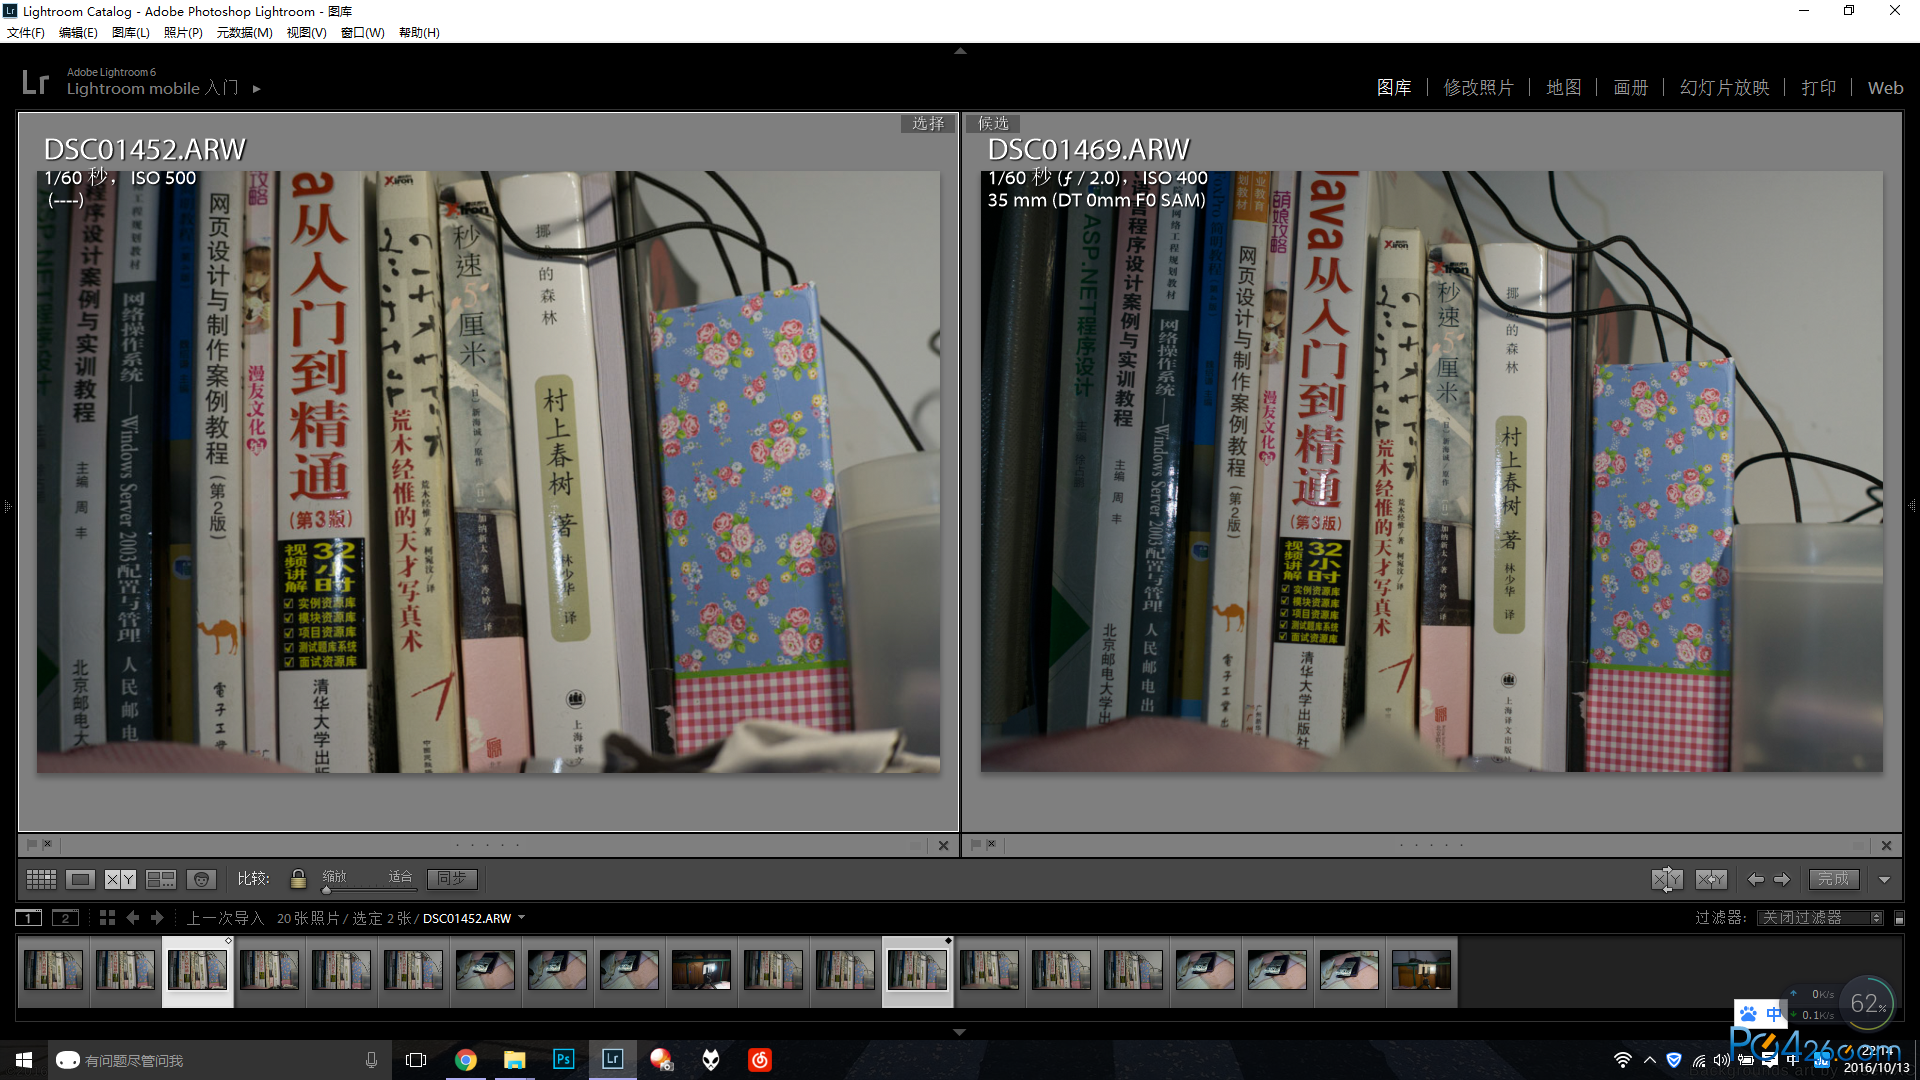1920x1080 pixels.
Task: Flag the left Select photo as picked
Action: [32, 844]
